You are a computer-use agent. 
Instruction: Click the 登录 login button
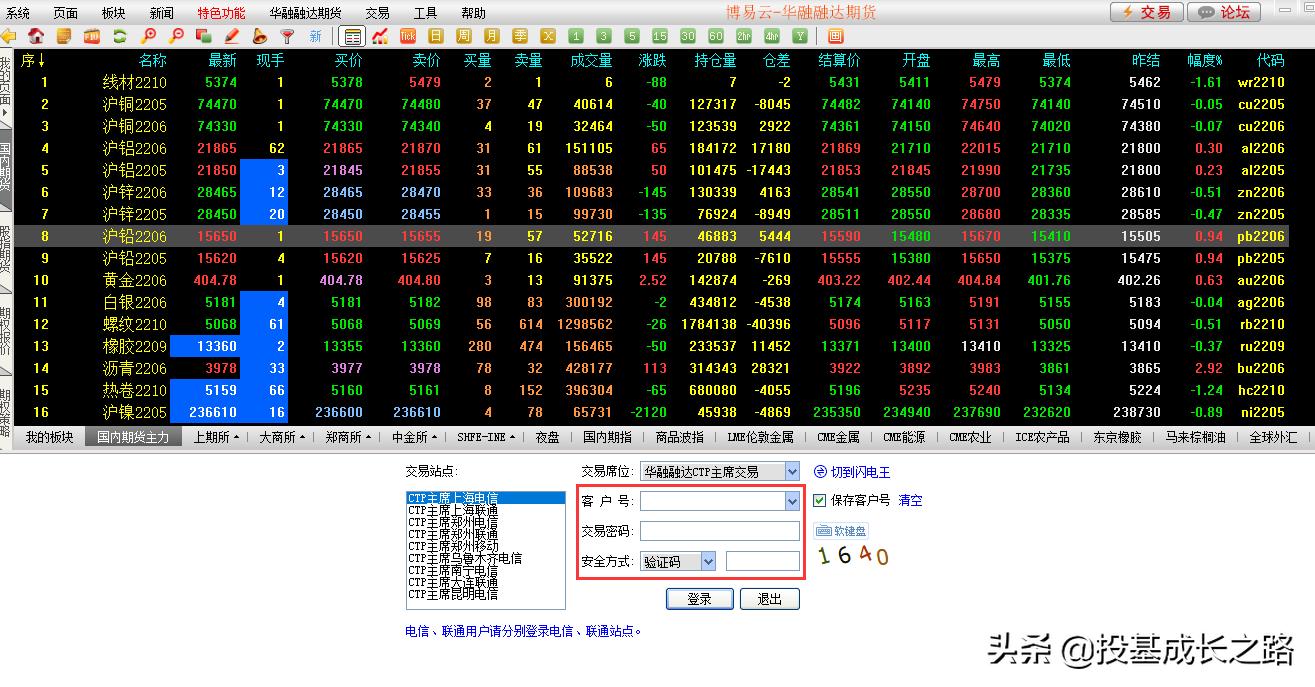point(698,598)
